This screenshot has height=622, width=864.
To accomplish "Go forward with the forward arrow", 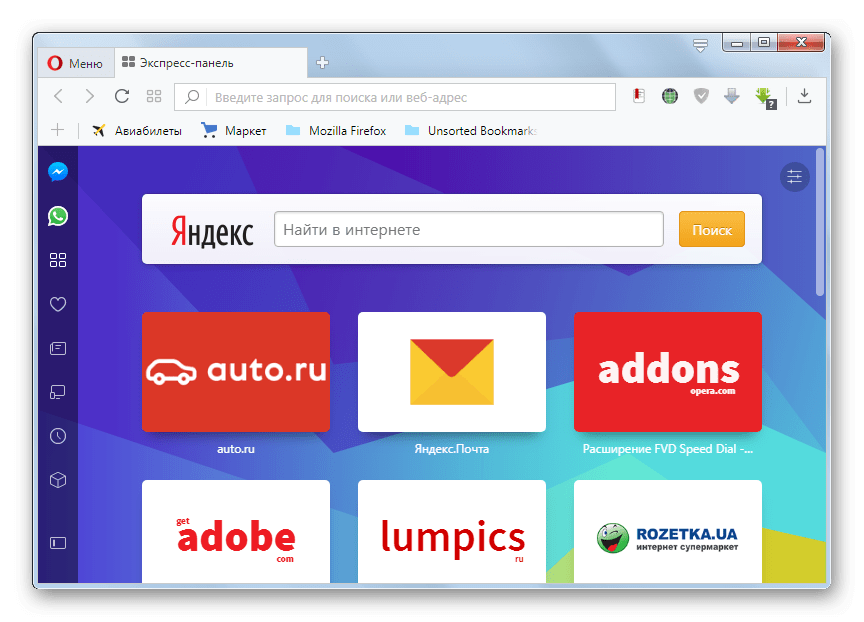I will pos(89,96).
